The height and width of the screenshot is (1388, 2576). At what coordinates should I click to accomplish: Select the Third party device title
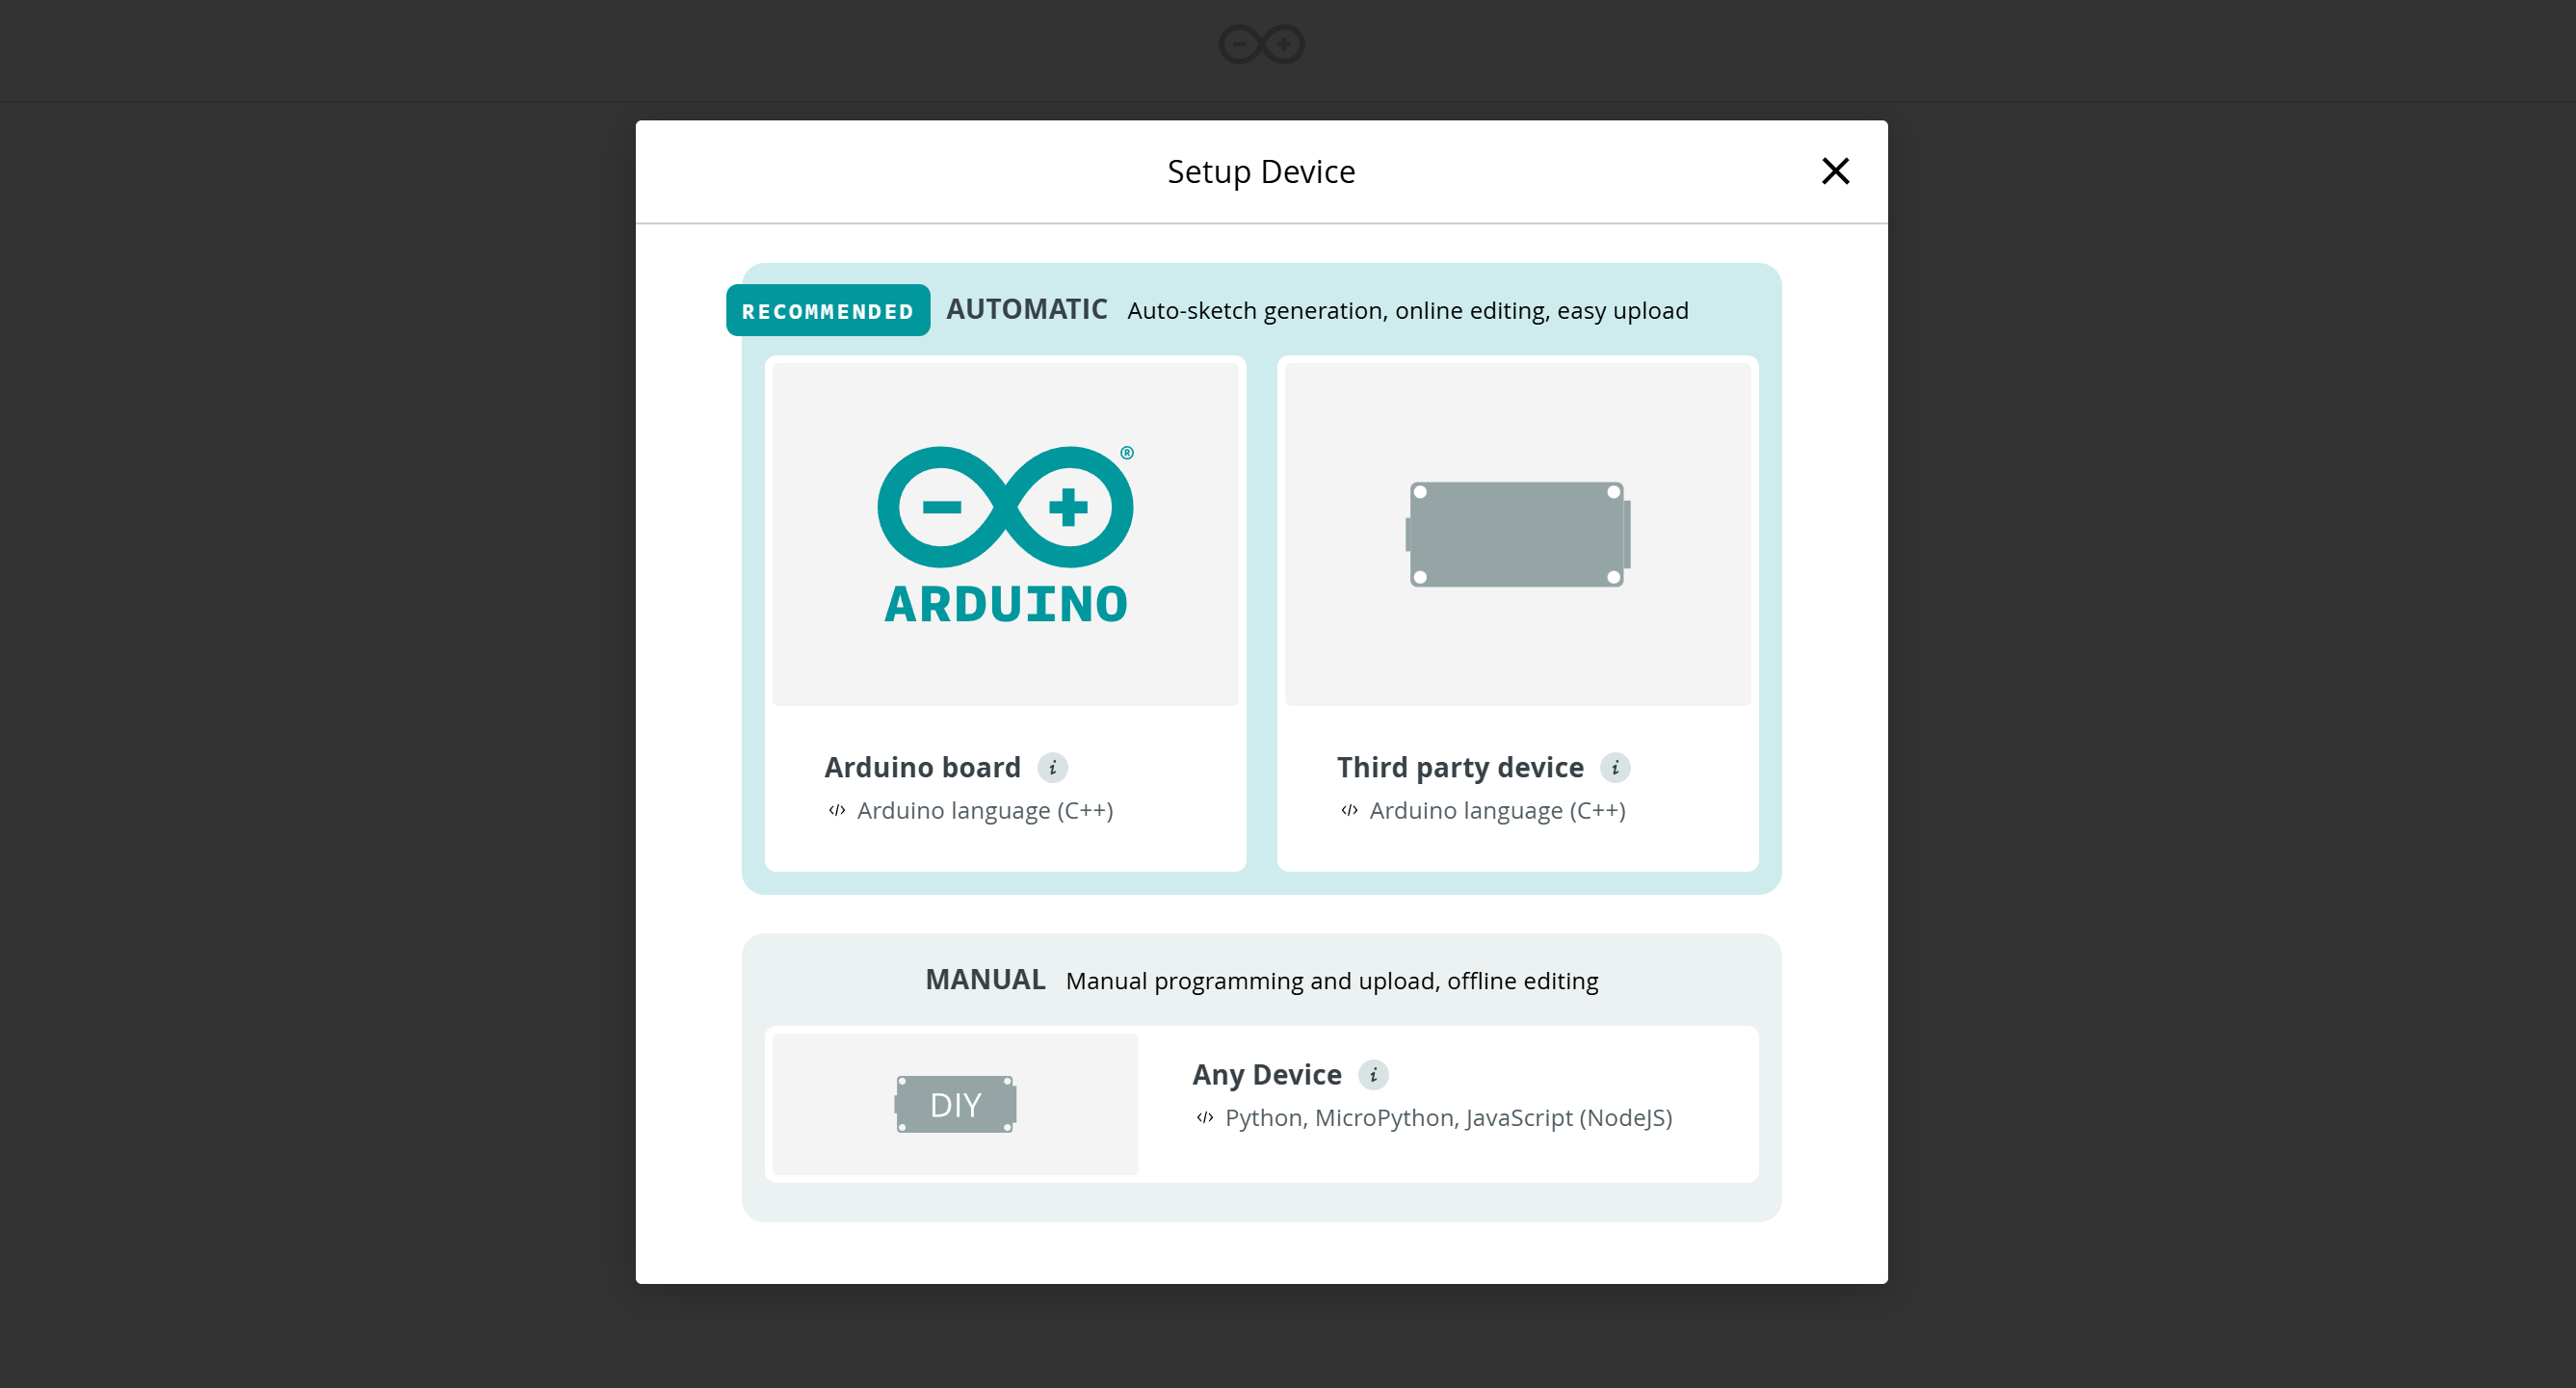pos(1460,767)
